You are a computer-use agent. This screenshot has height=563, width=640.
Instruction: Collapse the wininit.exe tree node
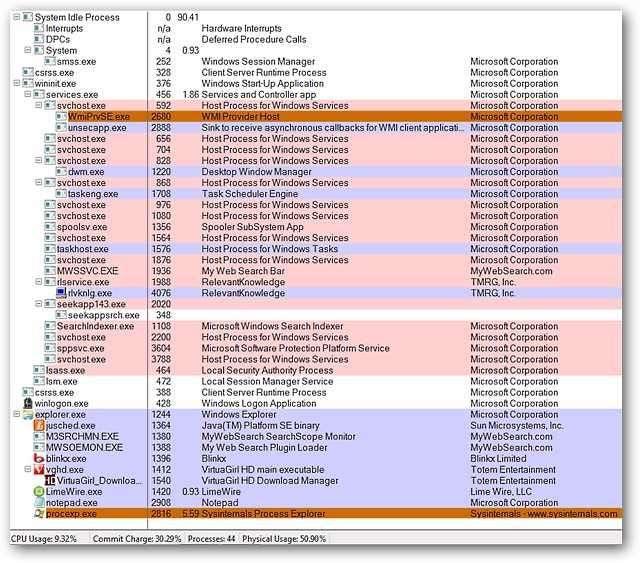coord(17,83)
